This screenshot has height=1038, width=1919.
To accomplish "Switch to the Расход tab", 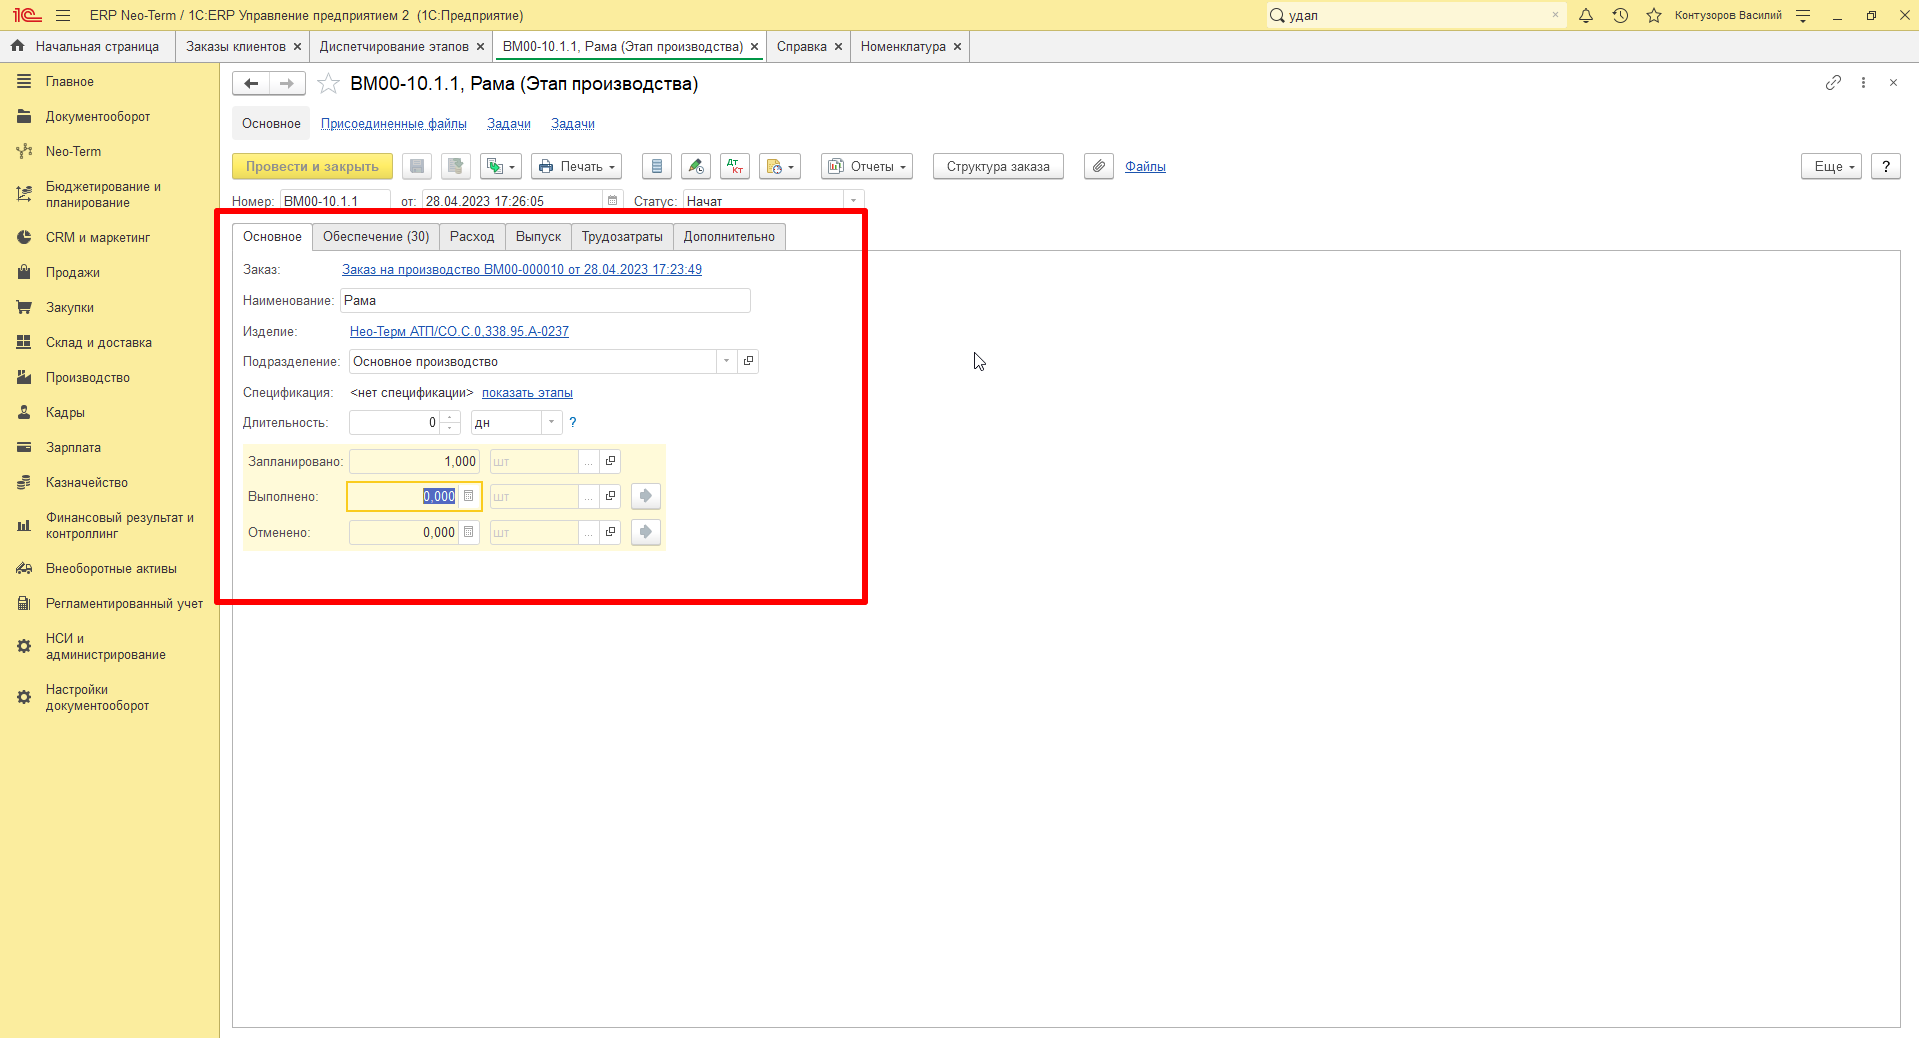I will (x=472, y=237).
